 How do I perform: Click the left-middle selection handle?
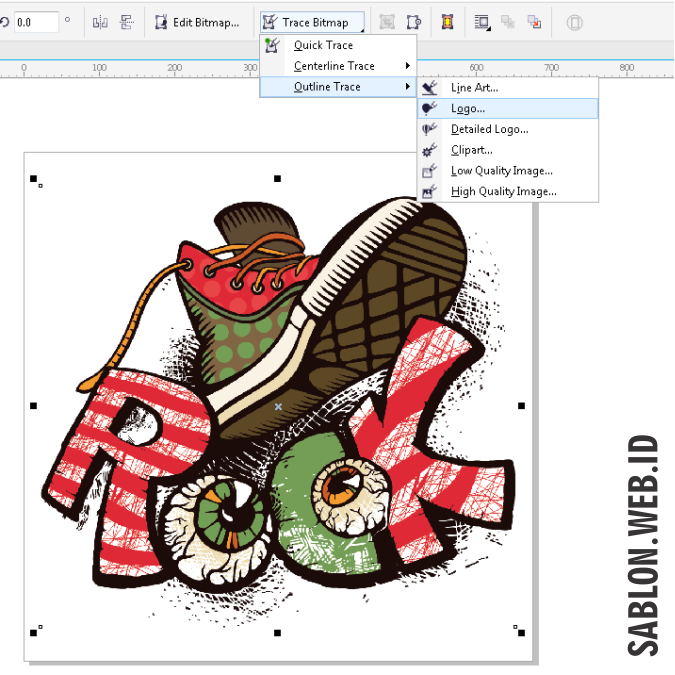pos(34,406)
